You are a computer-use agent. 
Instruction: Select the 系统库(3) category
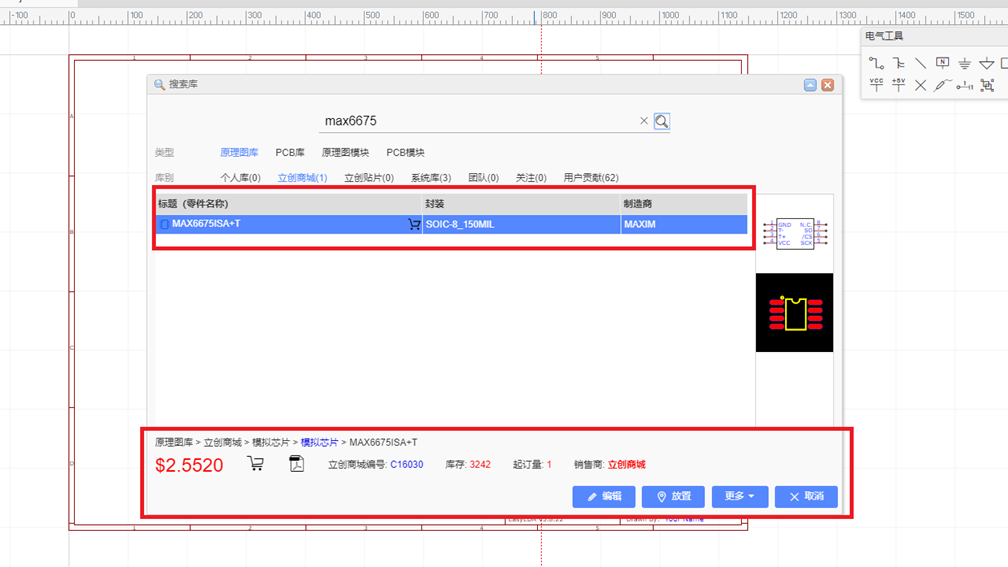pyautogui.click(x=431, y=177)
